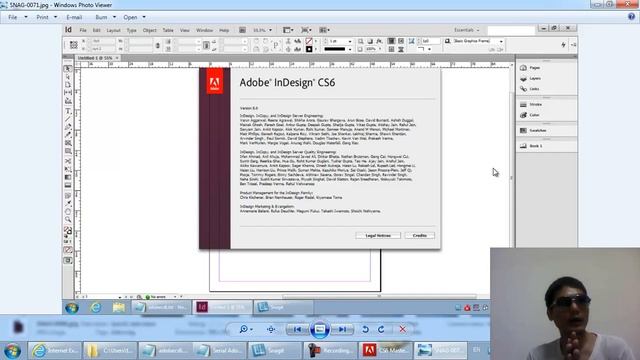
Task: Select the Selection tool in InDesign toolbox
Action: [x=68, y=69]
